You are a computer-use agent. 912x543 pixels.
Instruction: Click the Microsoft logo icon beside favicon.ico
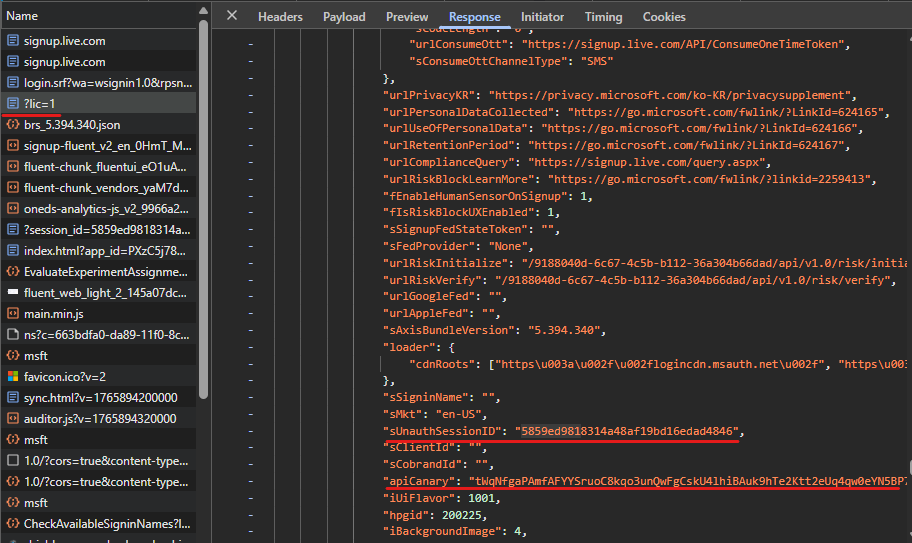tap(13, 377)
